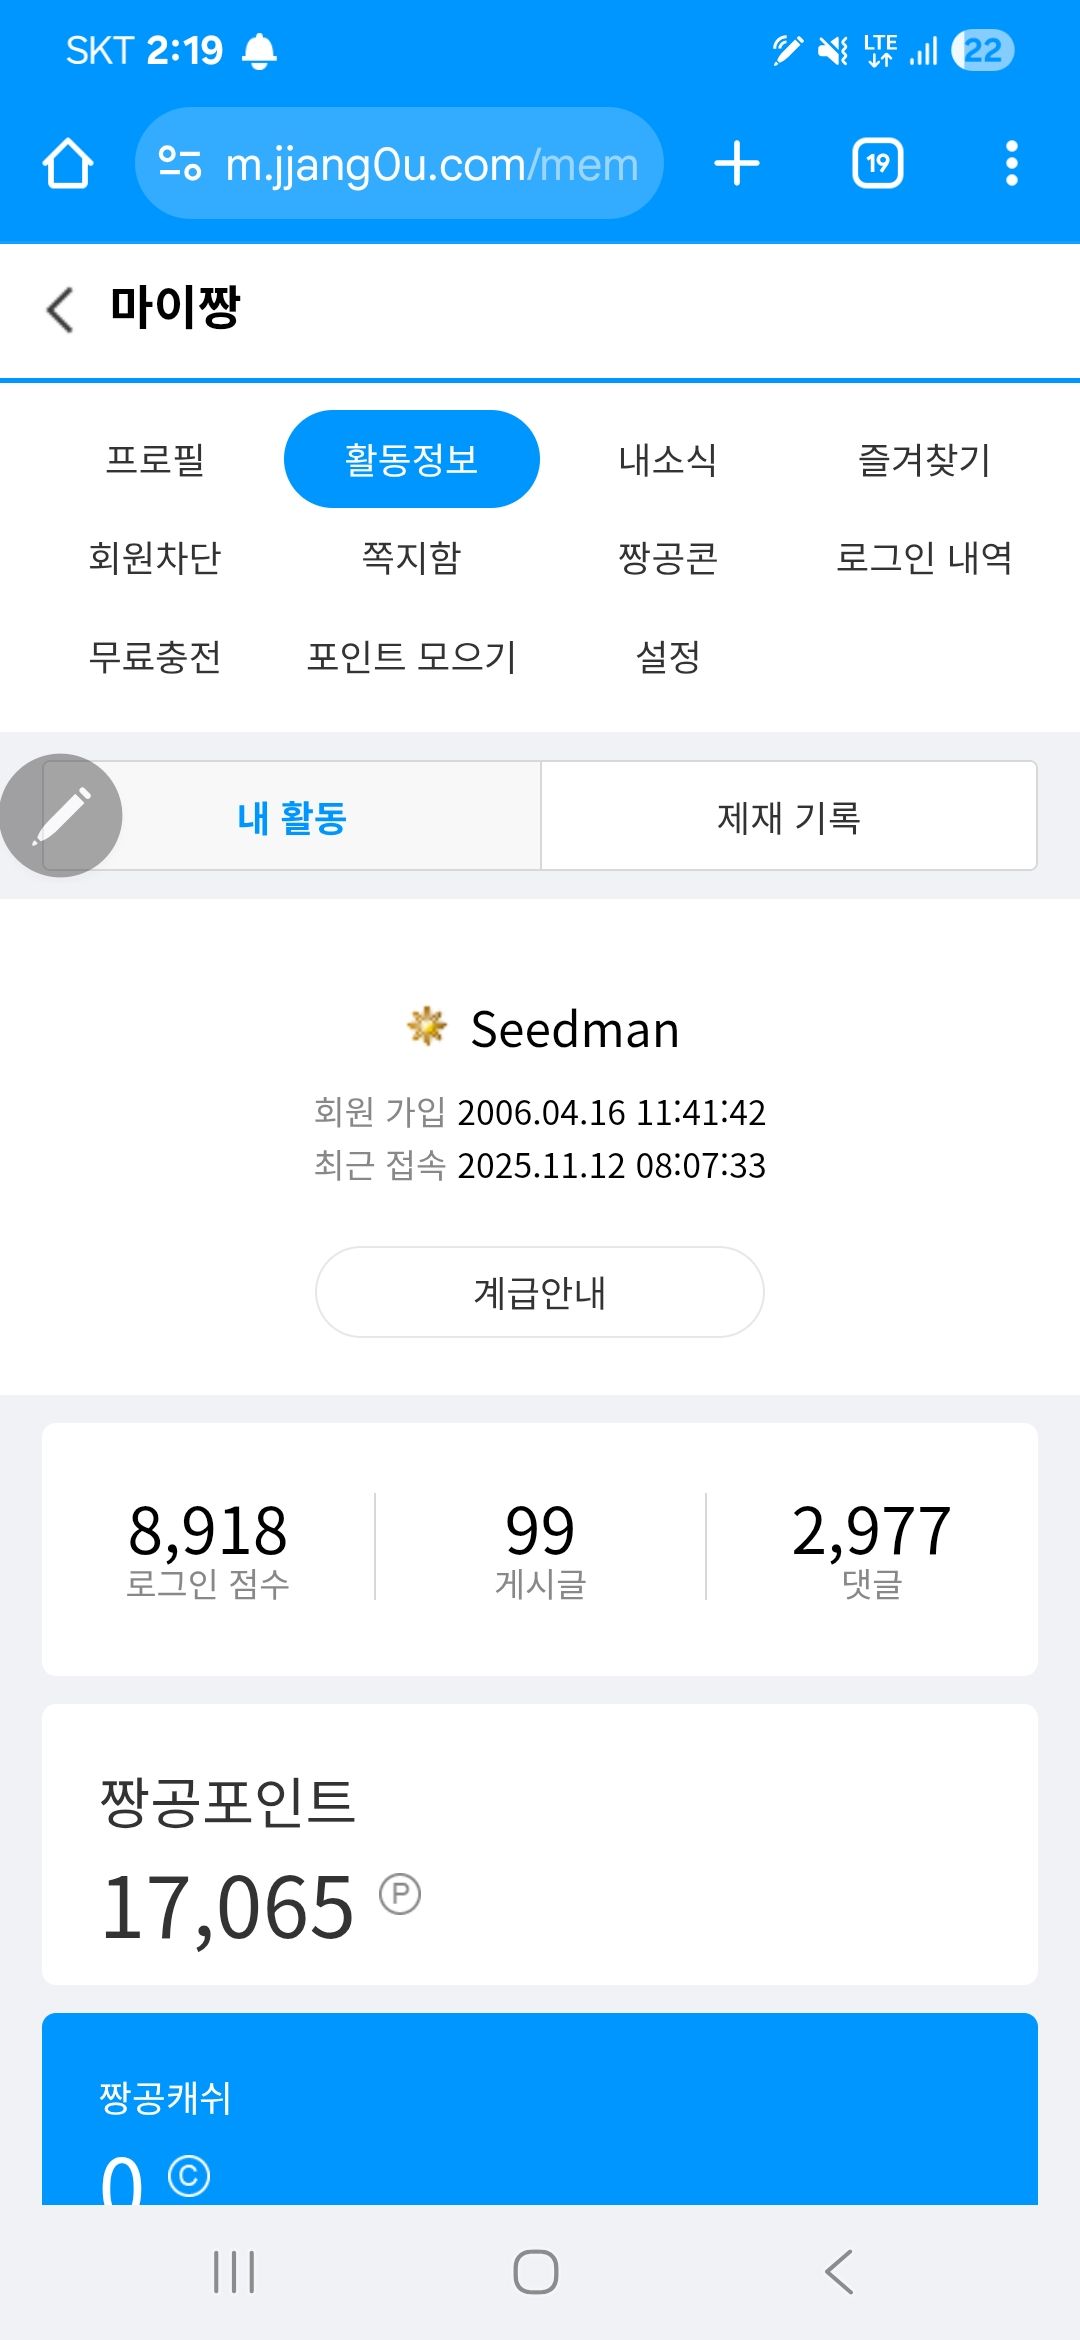The height and width of the screenshot is (2340, 1080).
Task: Open the 쪽지함 message box
Action: click(x=411, y=558)
